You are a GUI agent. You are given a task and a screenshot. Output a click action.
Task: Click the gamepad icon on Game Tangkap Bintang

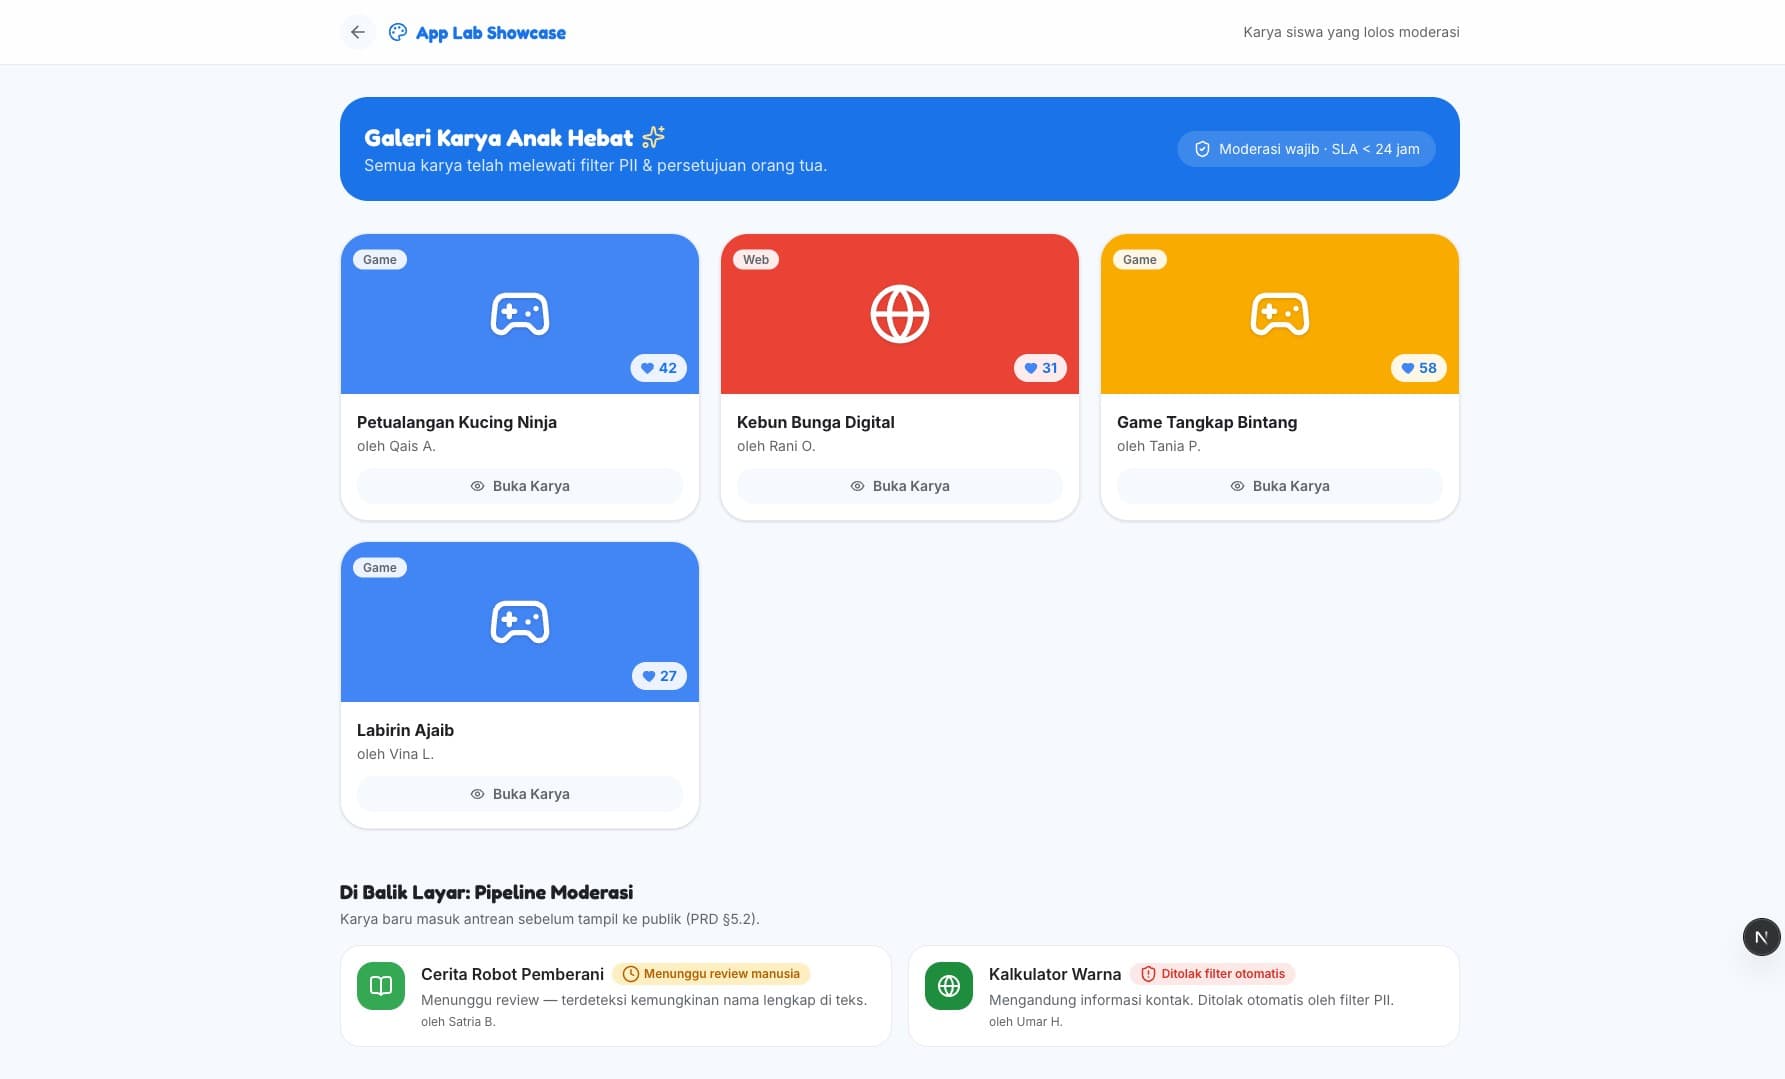(x=1280, y=314)
